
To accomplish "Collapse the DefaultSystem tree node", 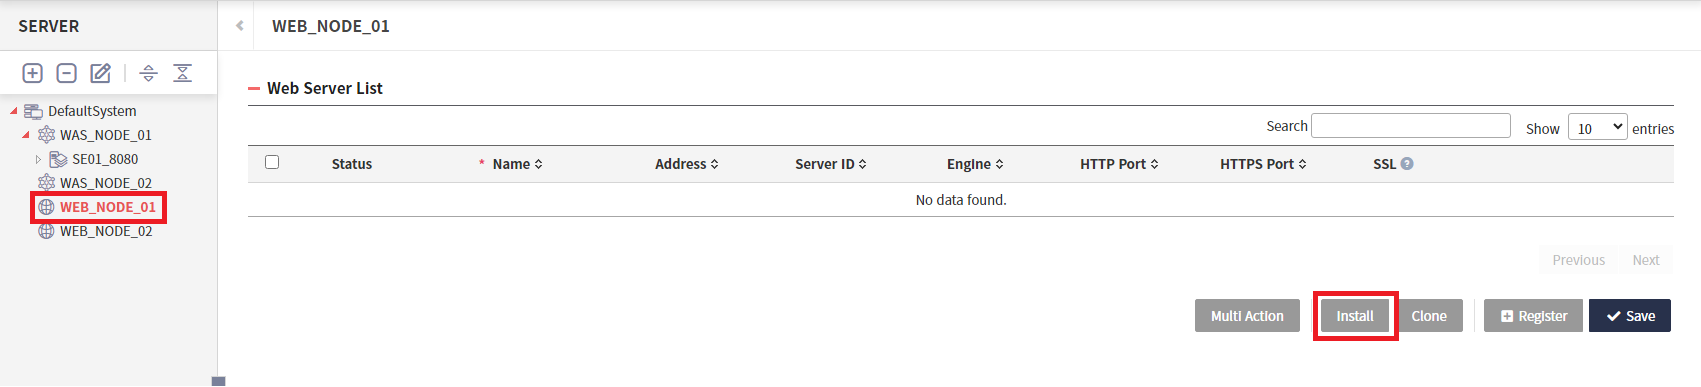I will 13,111.
